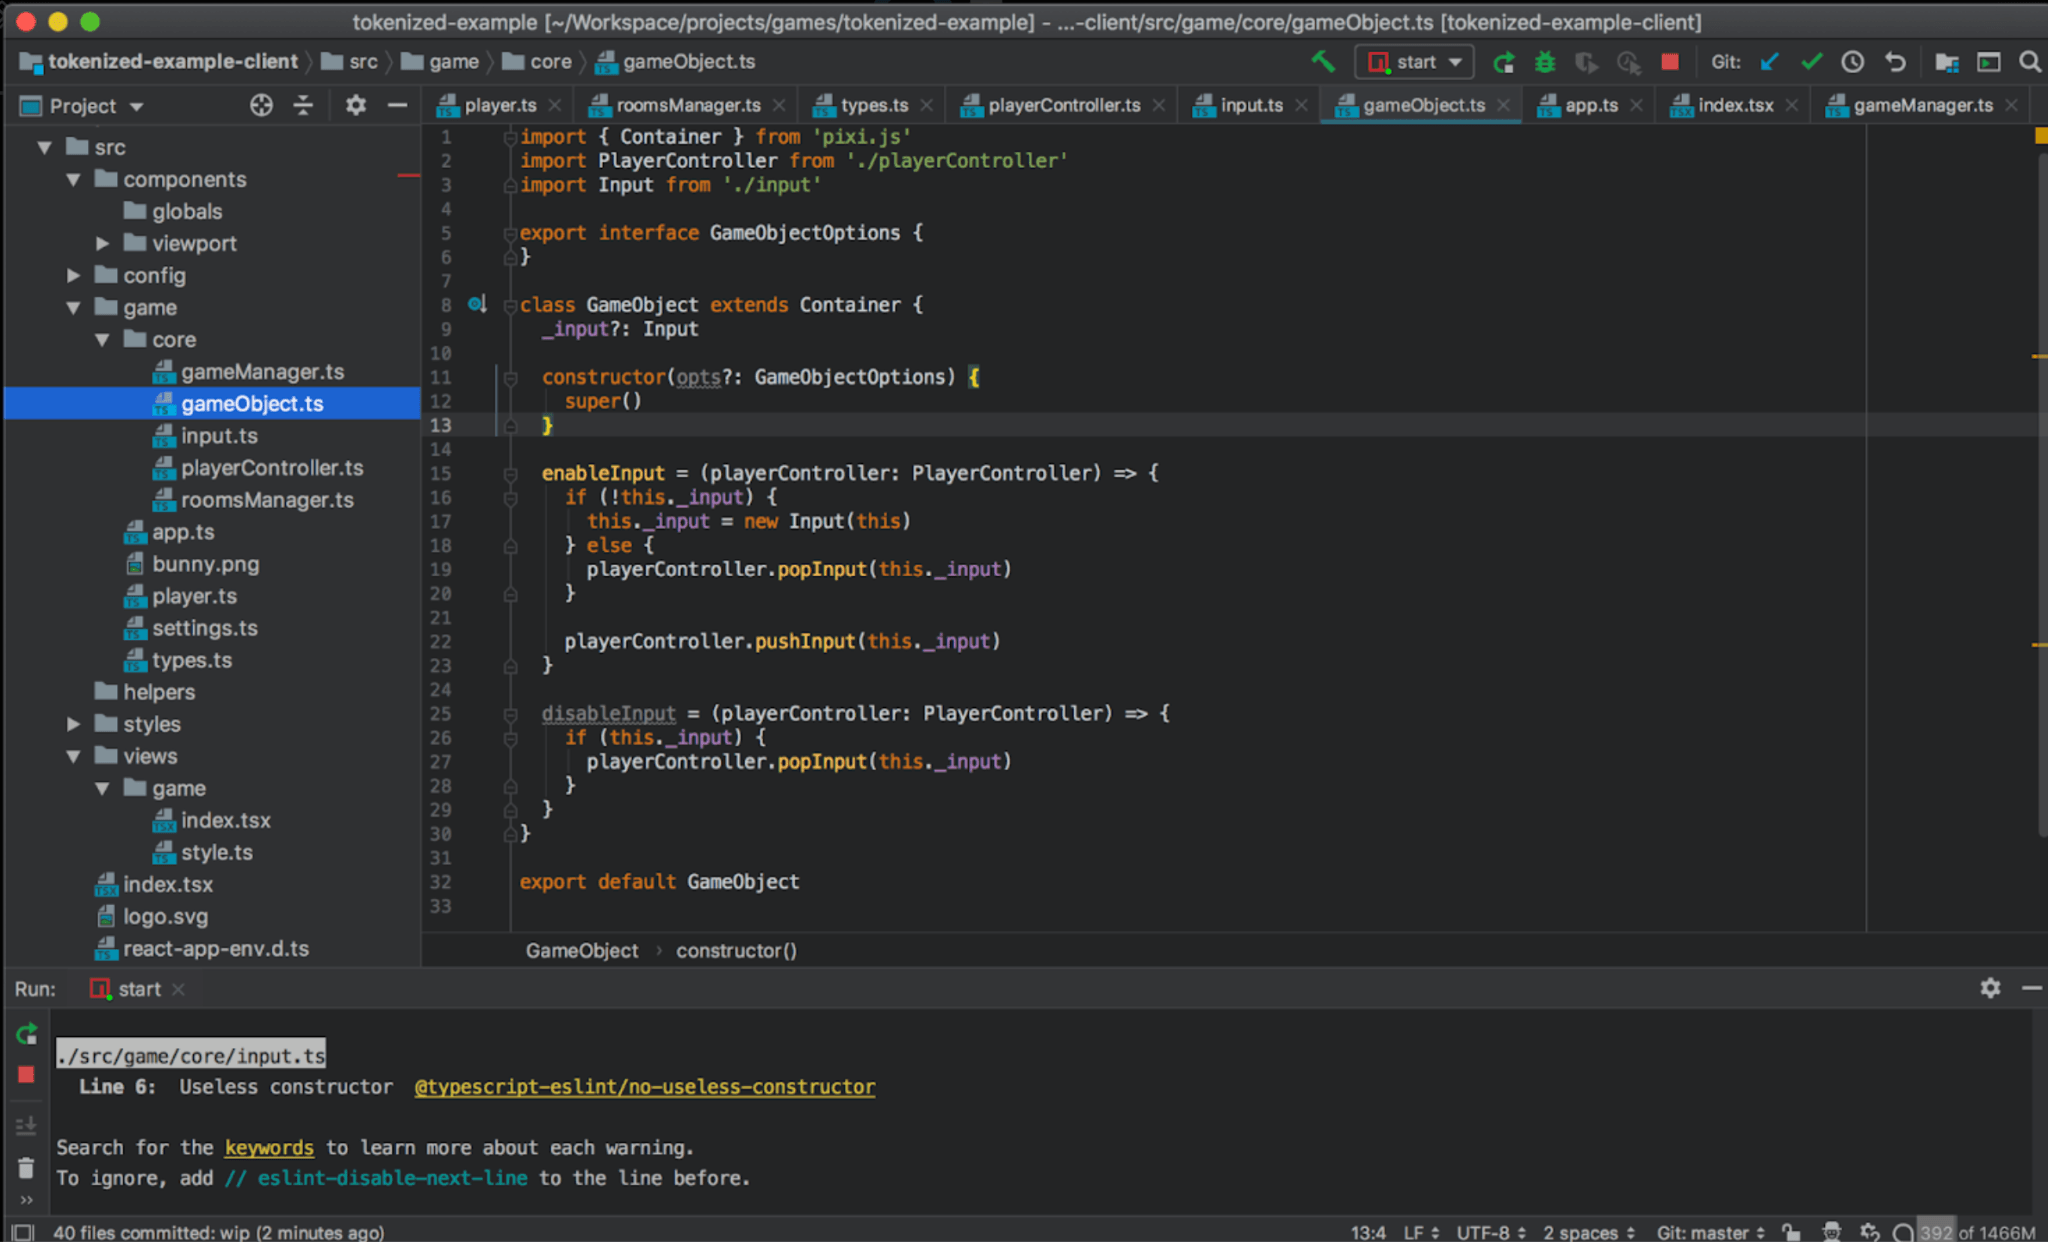
Task: Open the Run tool window settings gear
Action: click(1991, 988)
